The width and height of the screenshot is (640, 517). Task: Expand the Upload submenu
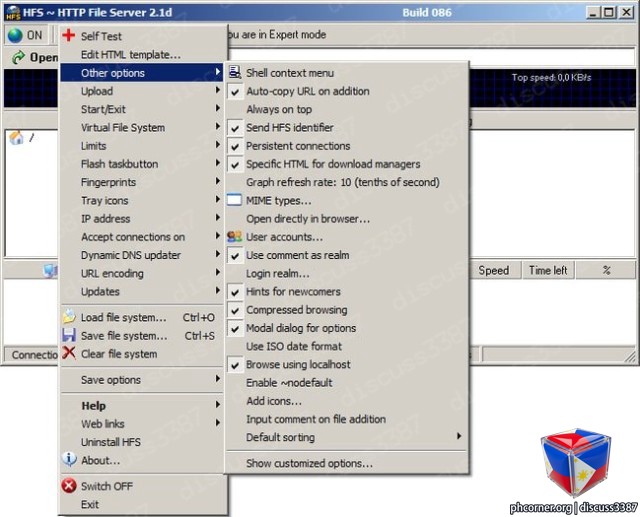pyautogui.click(x=142, y=91)
